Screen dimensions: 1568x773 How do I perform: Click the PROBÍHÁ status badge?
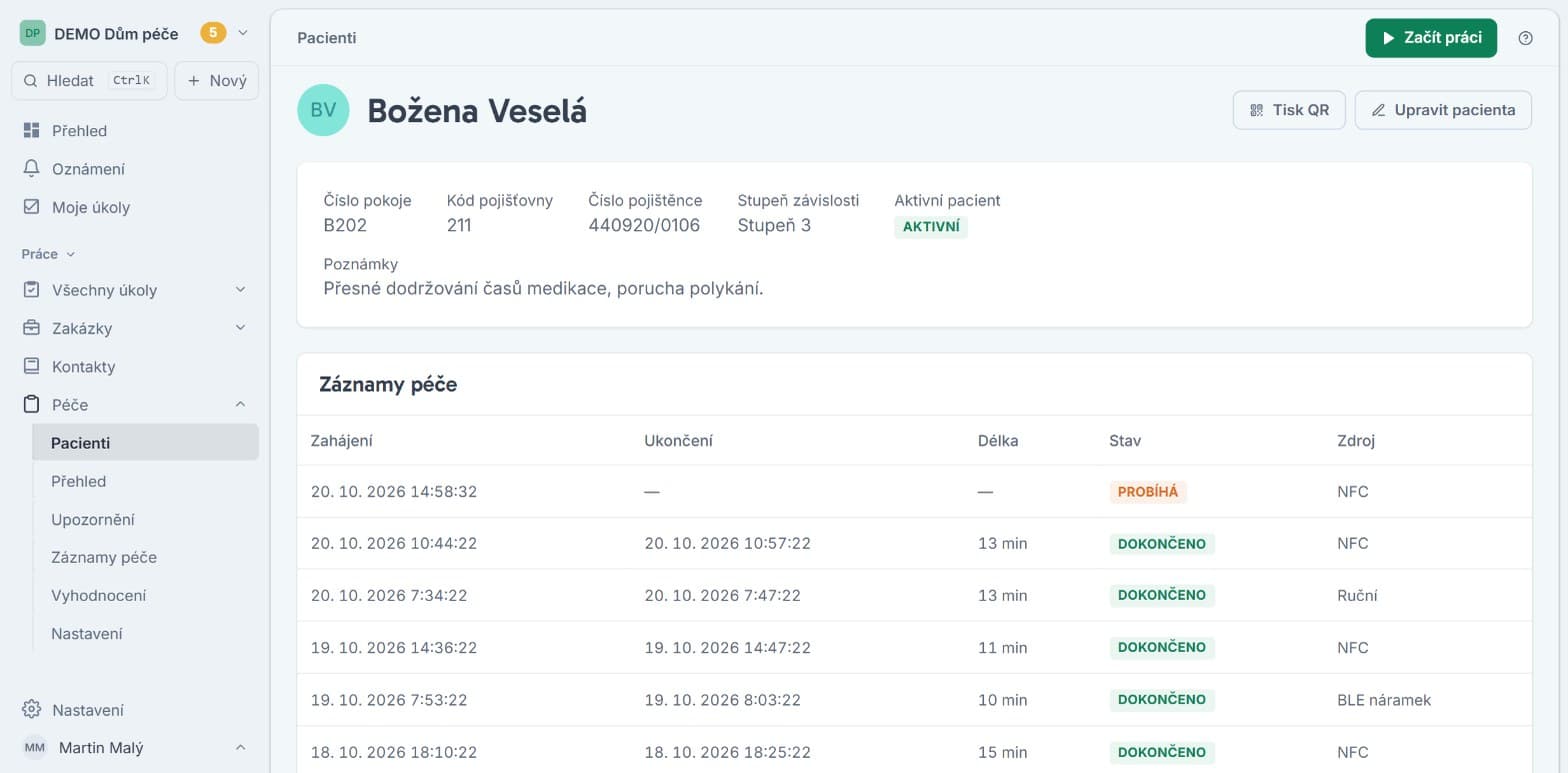1148,492
